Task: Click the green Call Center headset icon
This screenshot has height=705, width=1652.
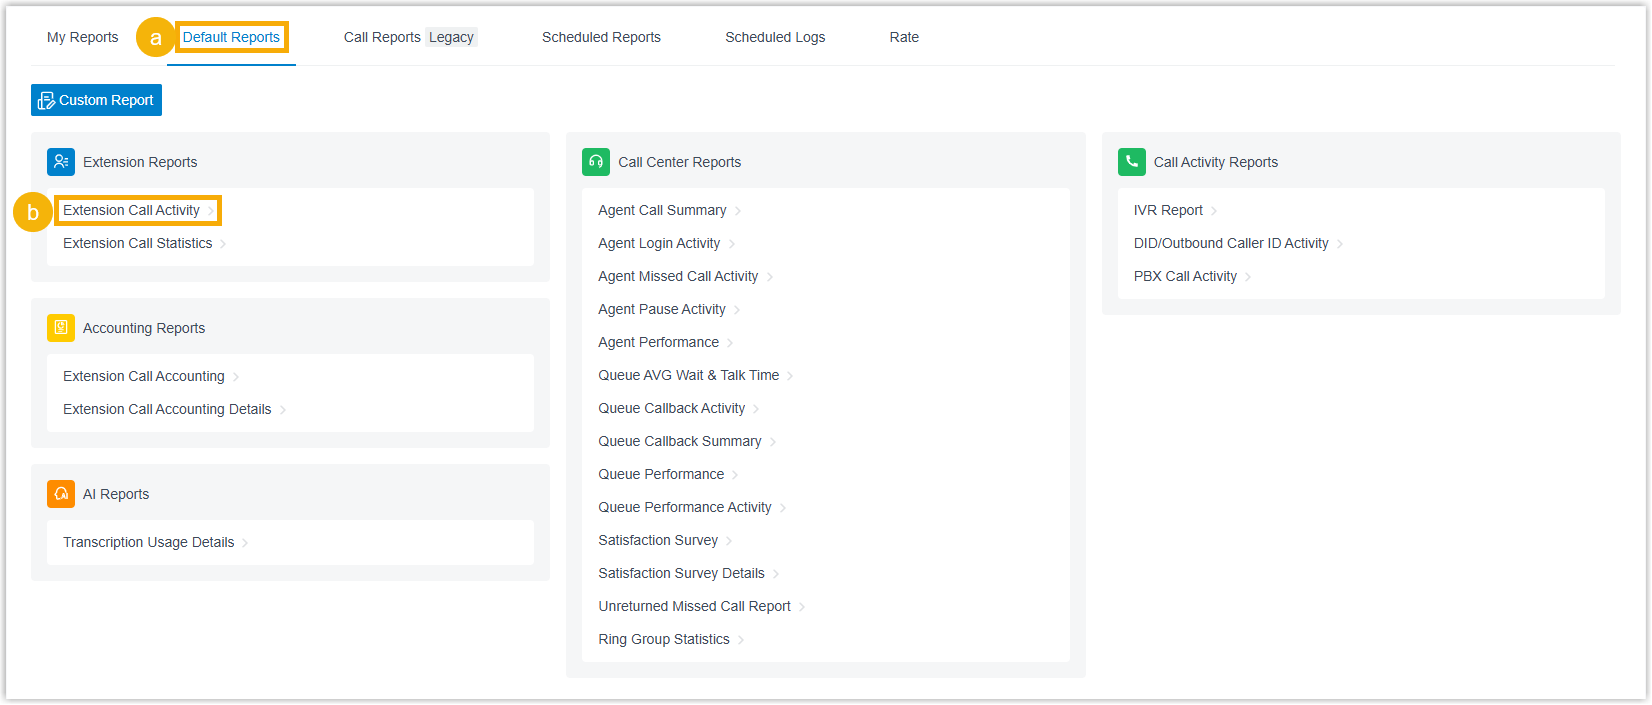Action: click(x=596, y=162)
